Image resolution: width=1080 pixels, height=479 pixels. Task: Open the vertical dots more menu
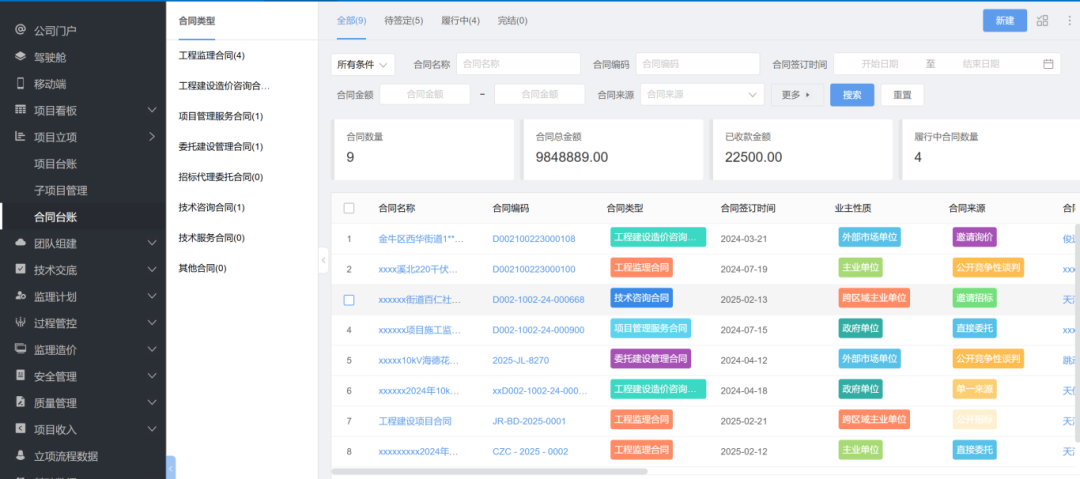(x=1069, y=21)
